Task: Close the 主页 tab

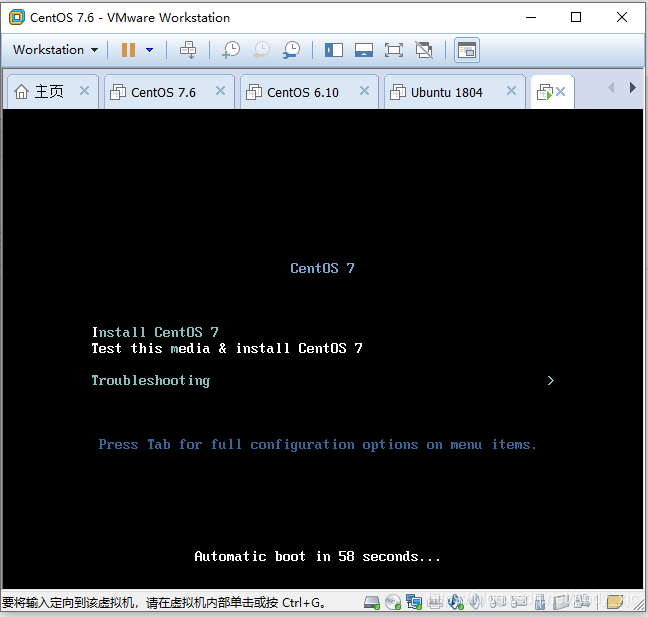Action: coord(84,91)
